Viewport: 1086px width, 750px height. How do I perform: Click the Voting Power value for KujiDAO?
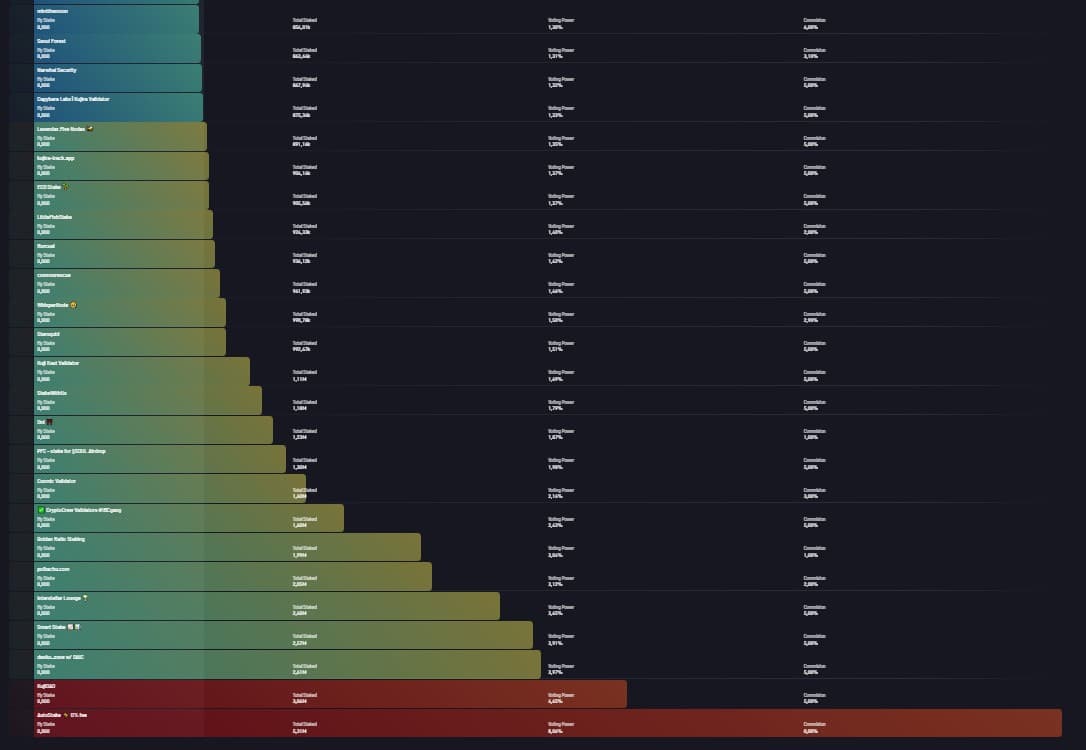coord(556,702)
